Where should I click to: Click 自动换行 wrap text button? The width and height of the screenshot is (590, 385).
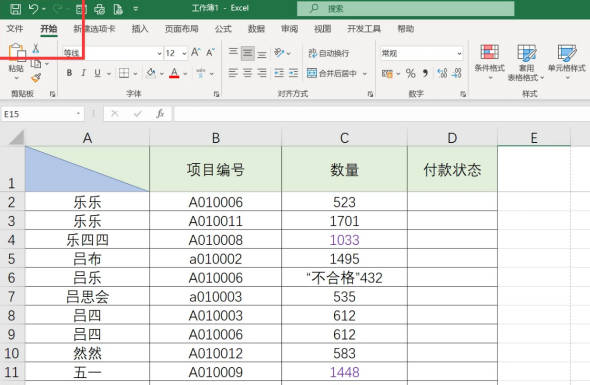(x=329, y=53)
